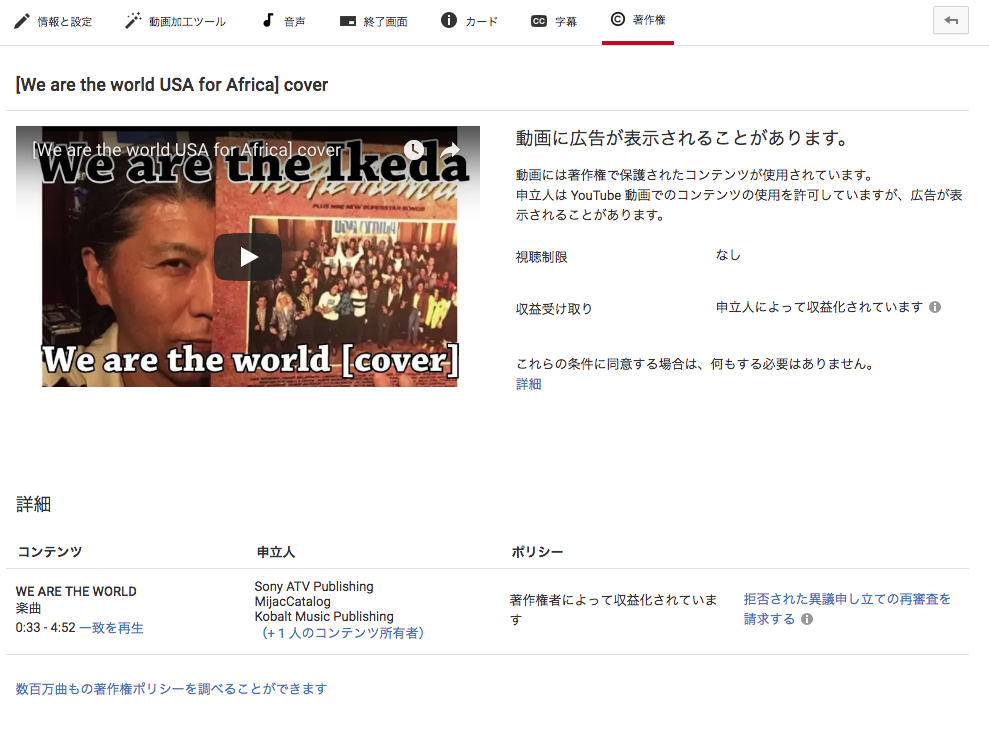Click the back arrow button

[951, 21]
